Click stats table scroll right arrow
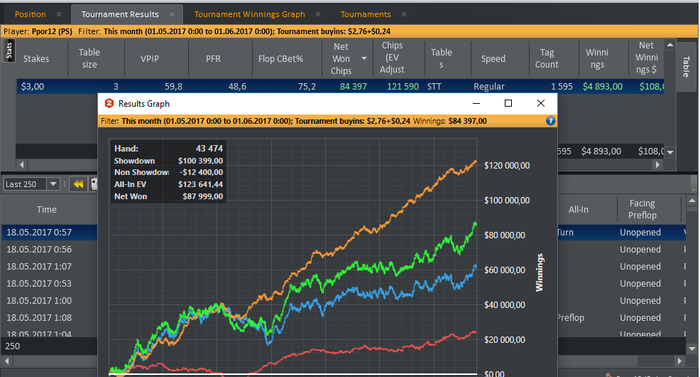The height and width of the screenshot is (377, 700). [x=657, y=165]
